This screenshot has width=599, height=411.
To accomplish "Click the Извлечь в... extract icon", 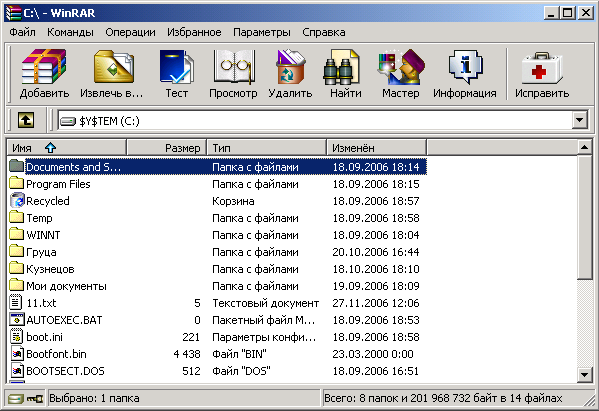I will (112, 73).
